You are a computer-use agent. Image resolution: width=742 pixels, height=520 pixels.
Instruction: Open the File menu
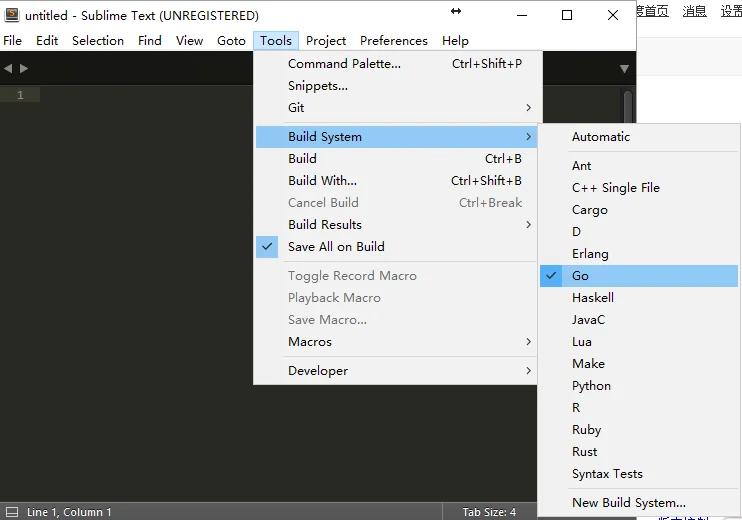13,41
